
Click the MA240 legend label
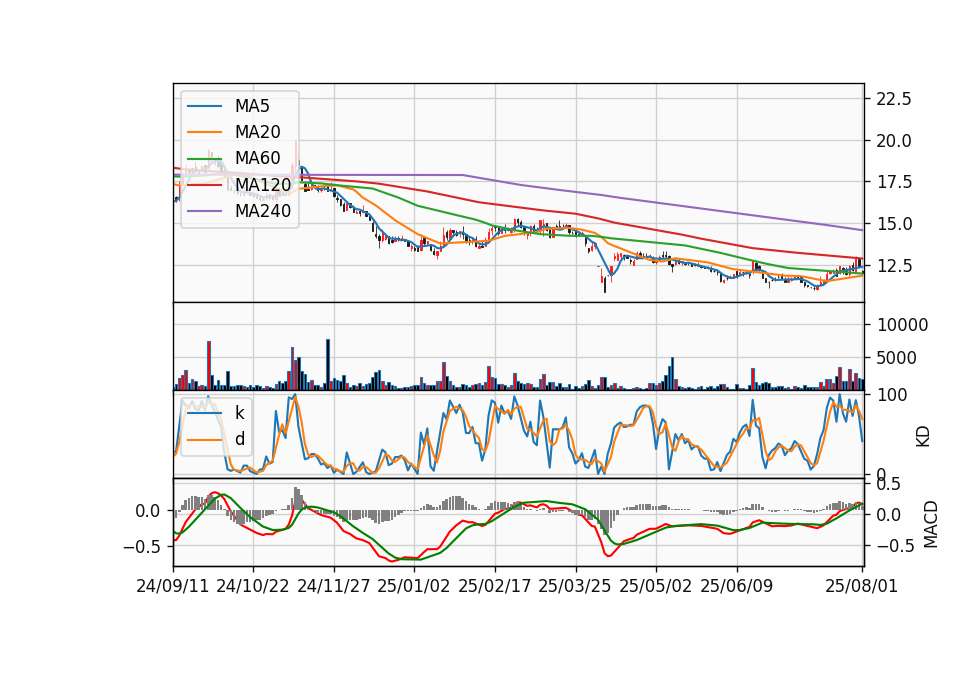pos(263,211)
